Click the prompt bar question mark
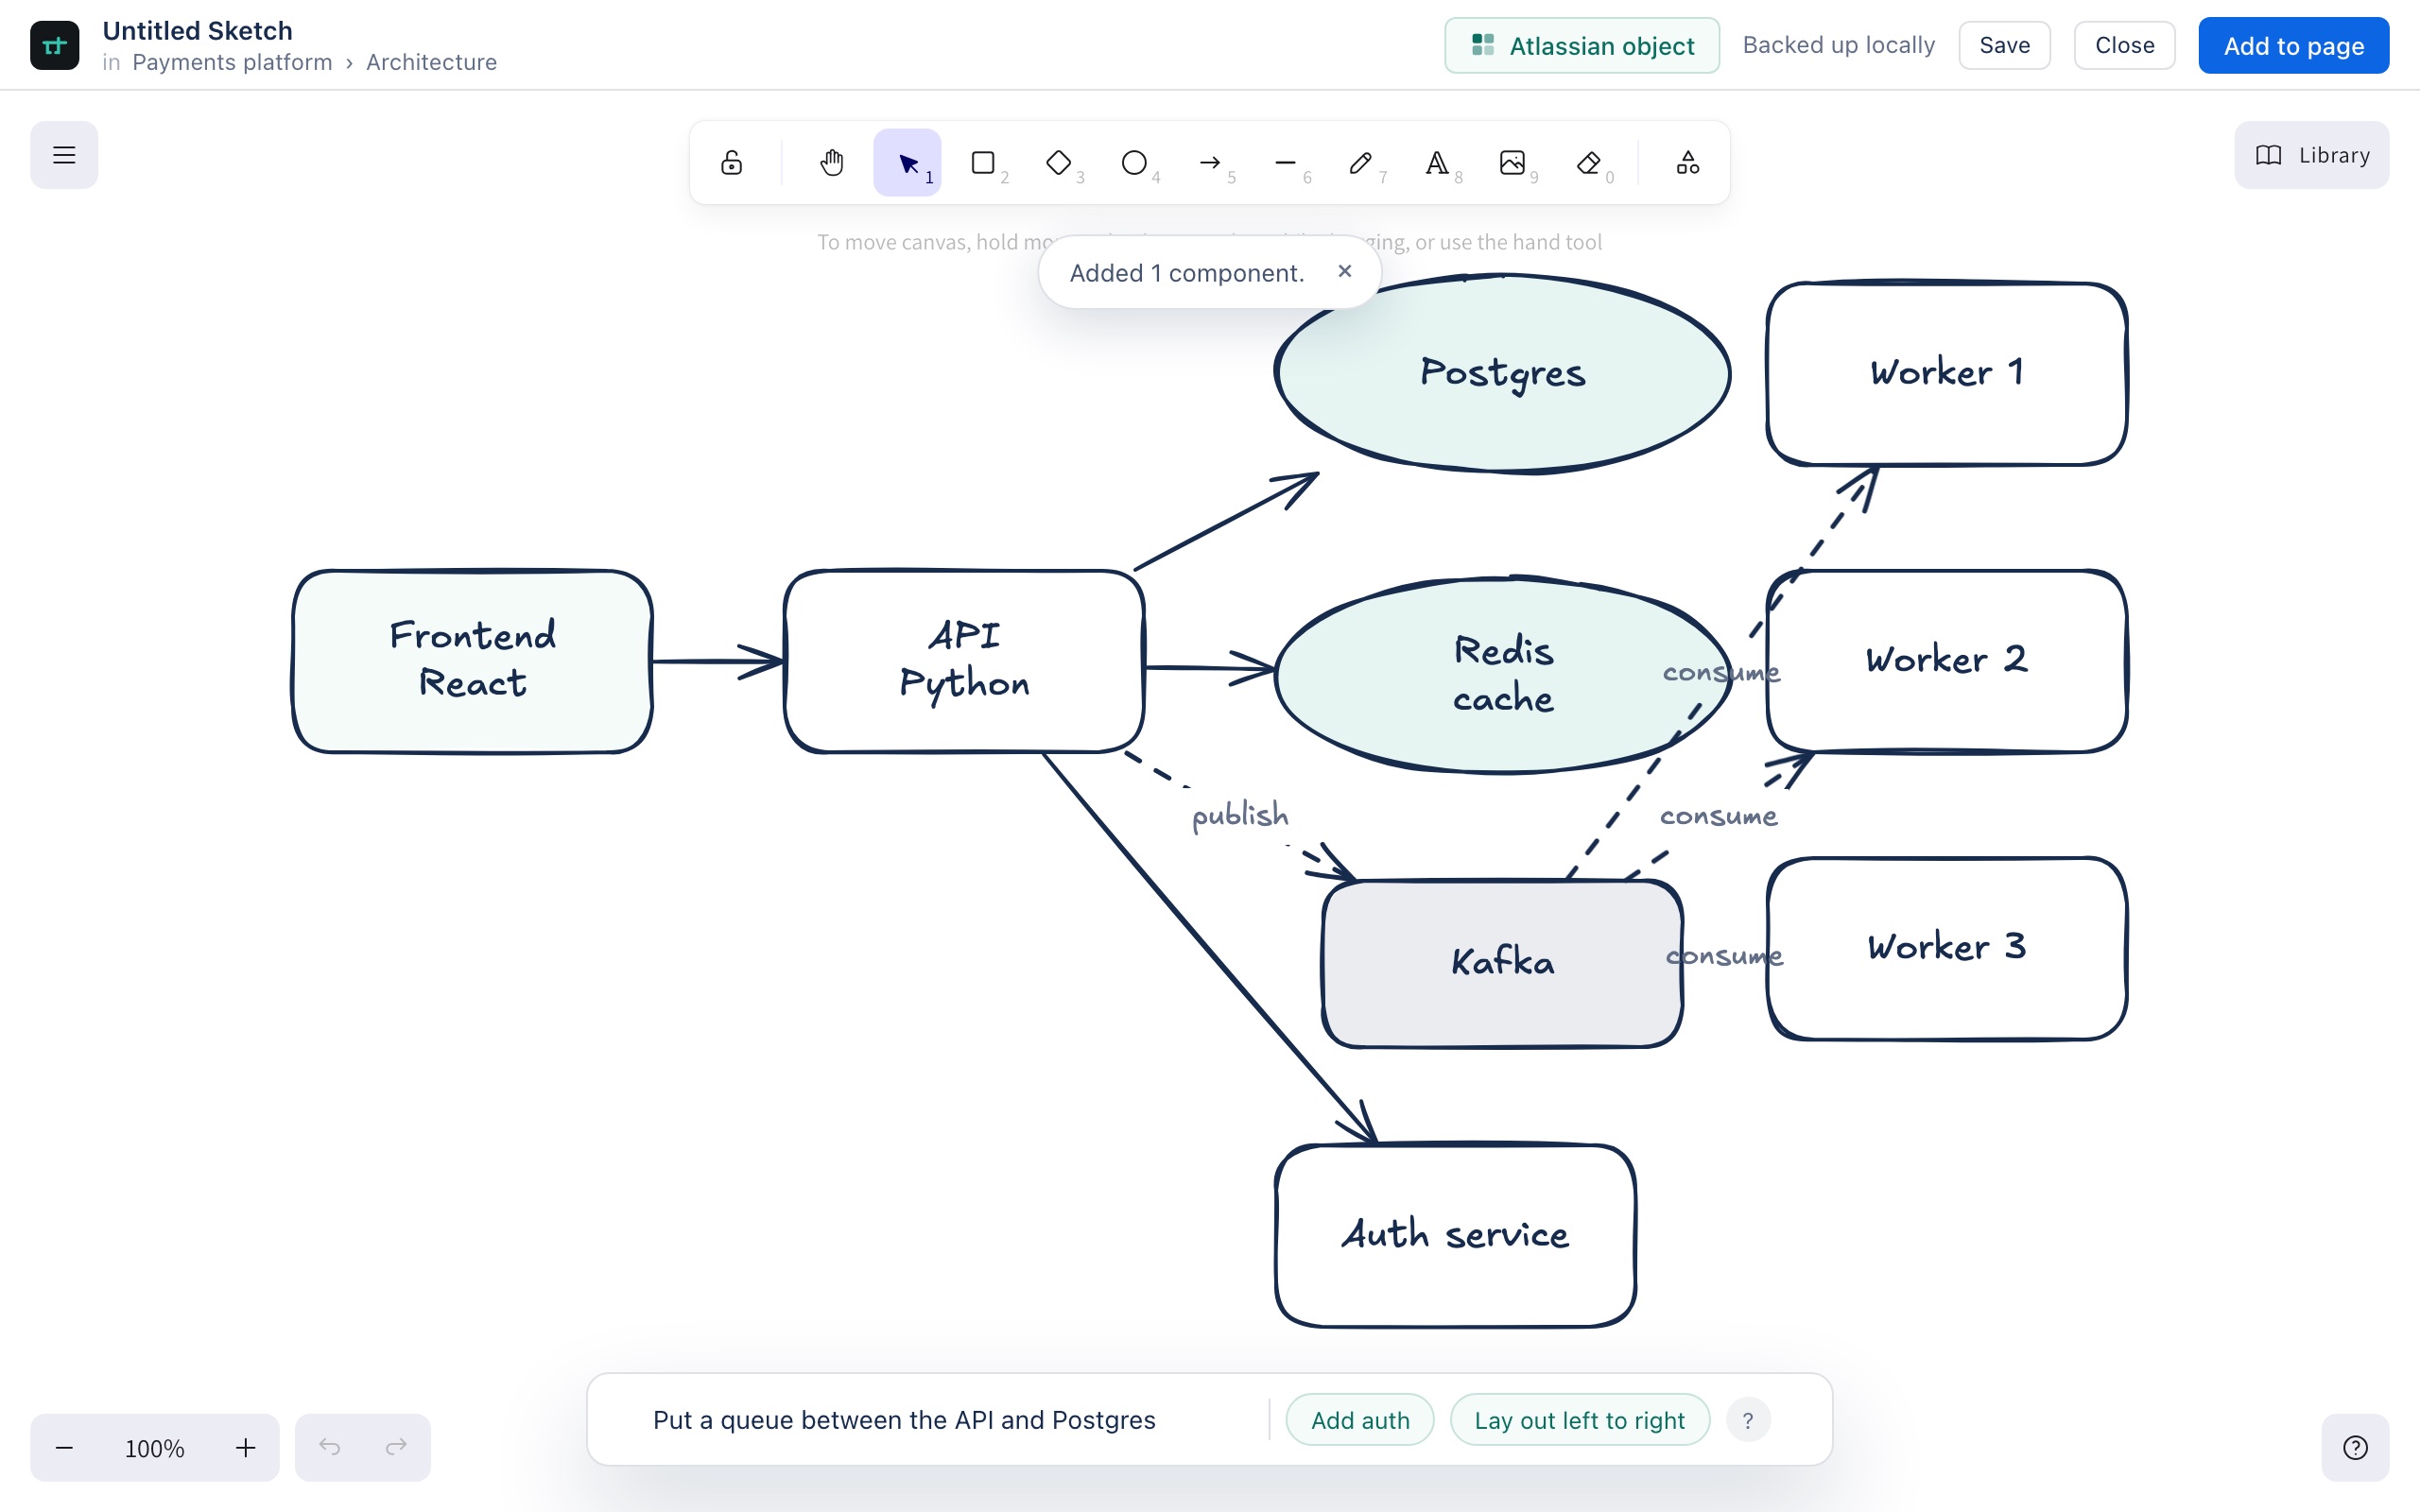Screen dimensions: 2420x1512 (x=1748, y=1420)
